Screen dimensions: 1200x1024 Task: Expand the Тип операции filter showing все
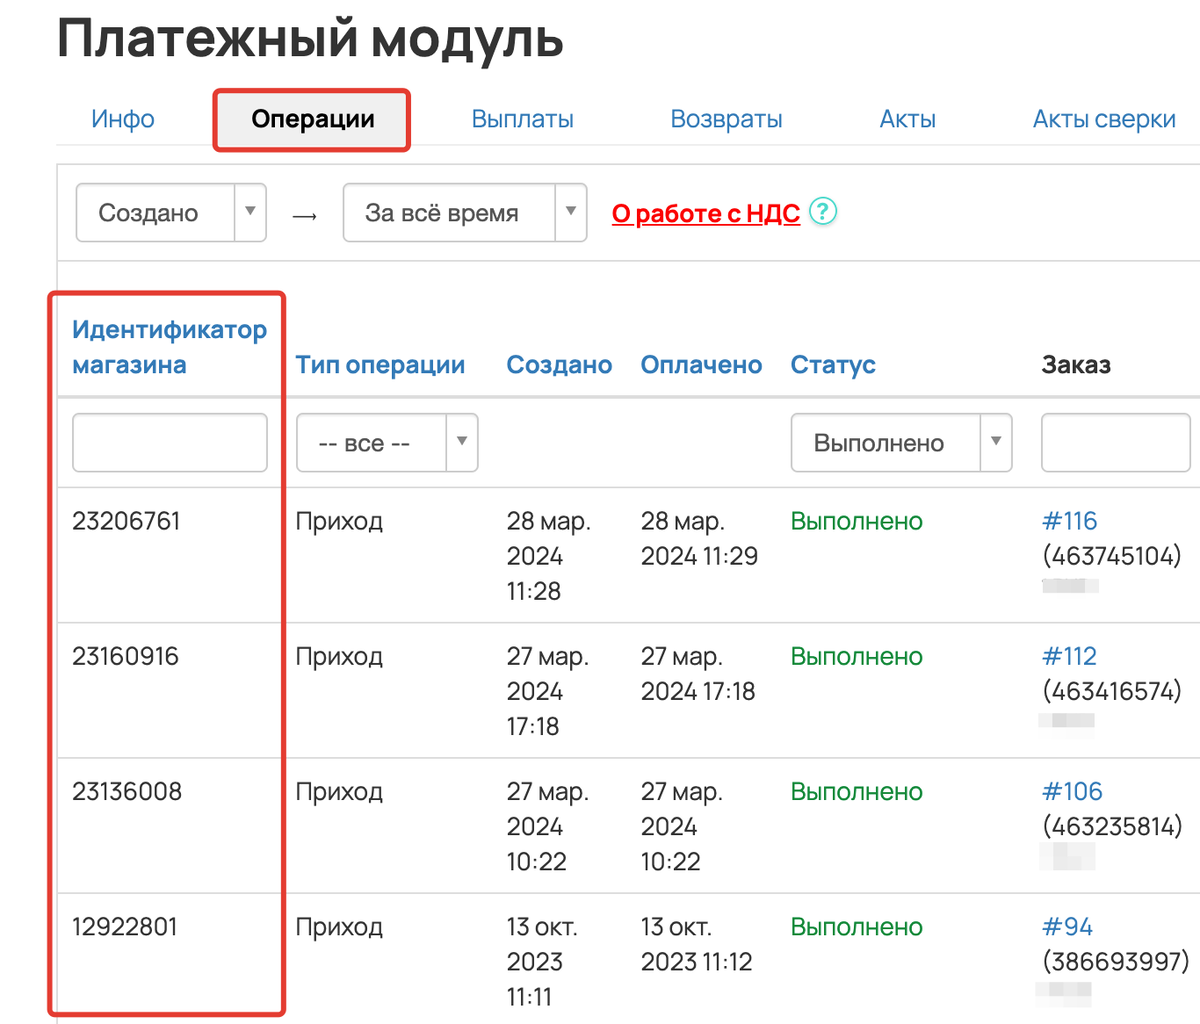coord(387,443)
